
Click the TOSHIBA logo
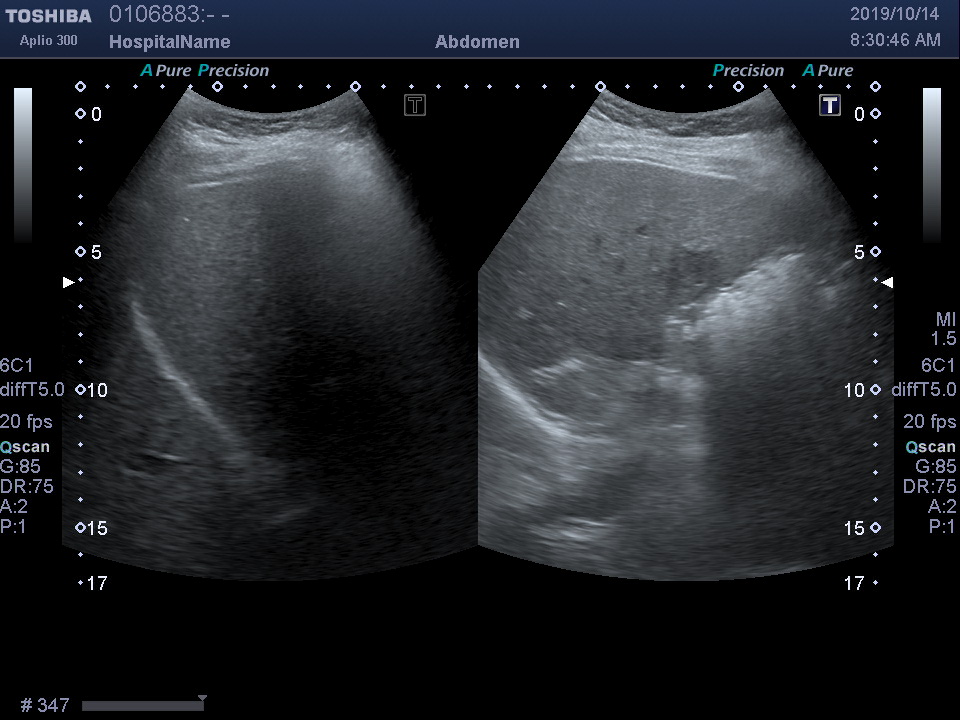48,16
